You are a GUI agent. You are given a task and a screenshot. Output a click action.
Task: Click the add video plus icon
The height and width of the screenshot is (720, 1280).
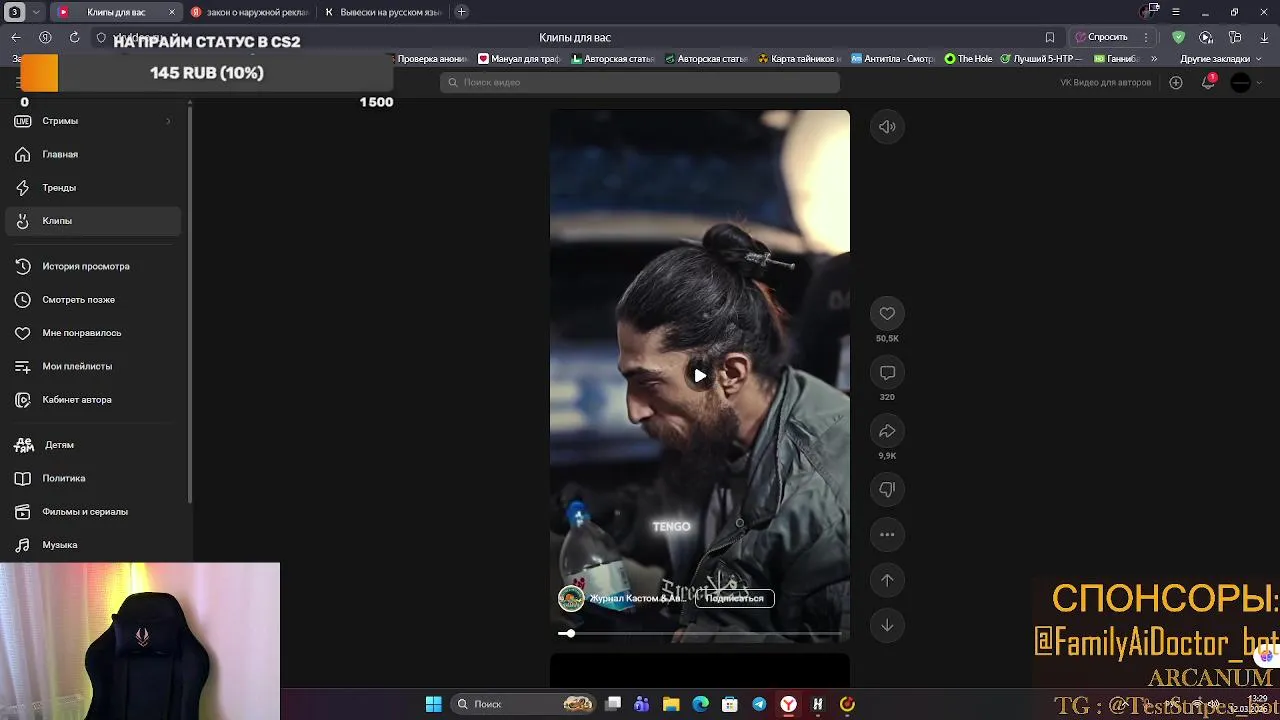[1176, 82]
